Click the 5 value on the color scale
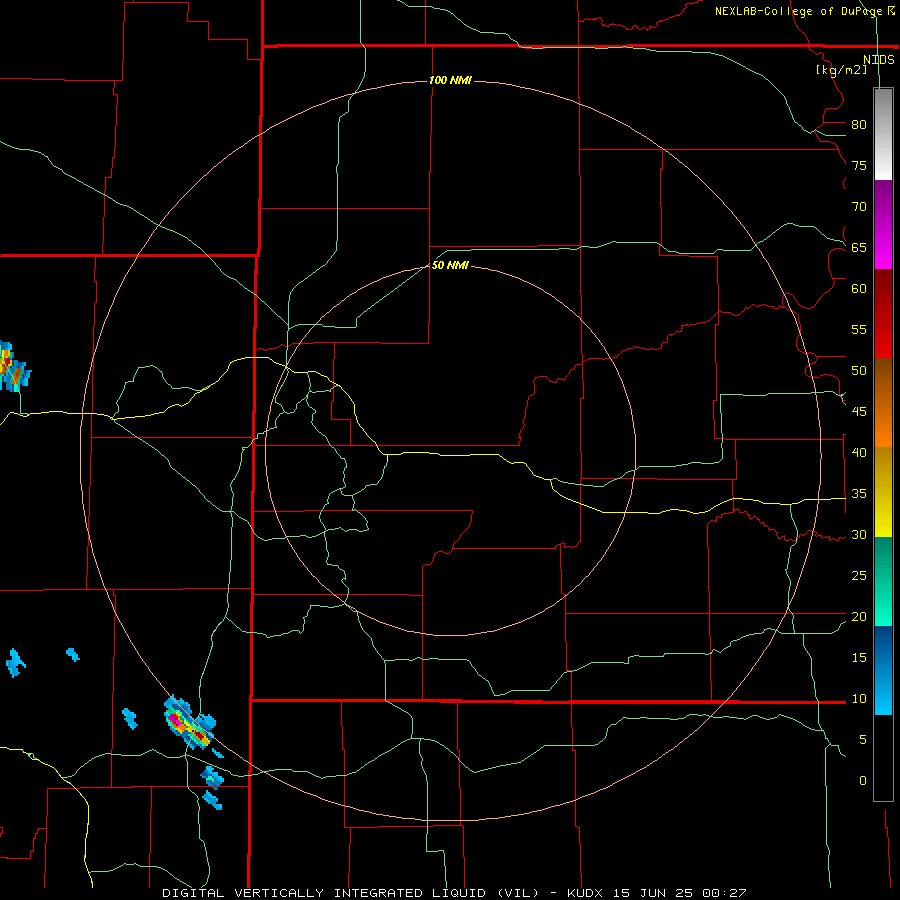 point(863,740)
